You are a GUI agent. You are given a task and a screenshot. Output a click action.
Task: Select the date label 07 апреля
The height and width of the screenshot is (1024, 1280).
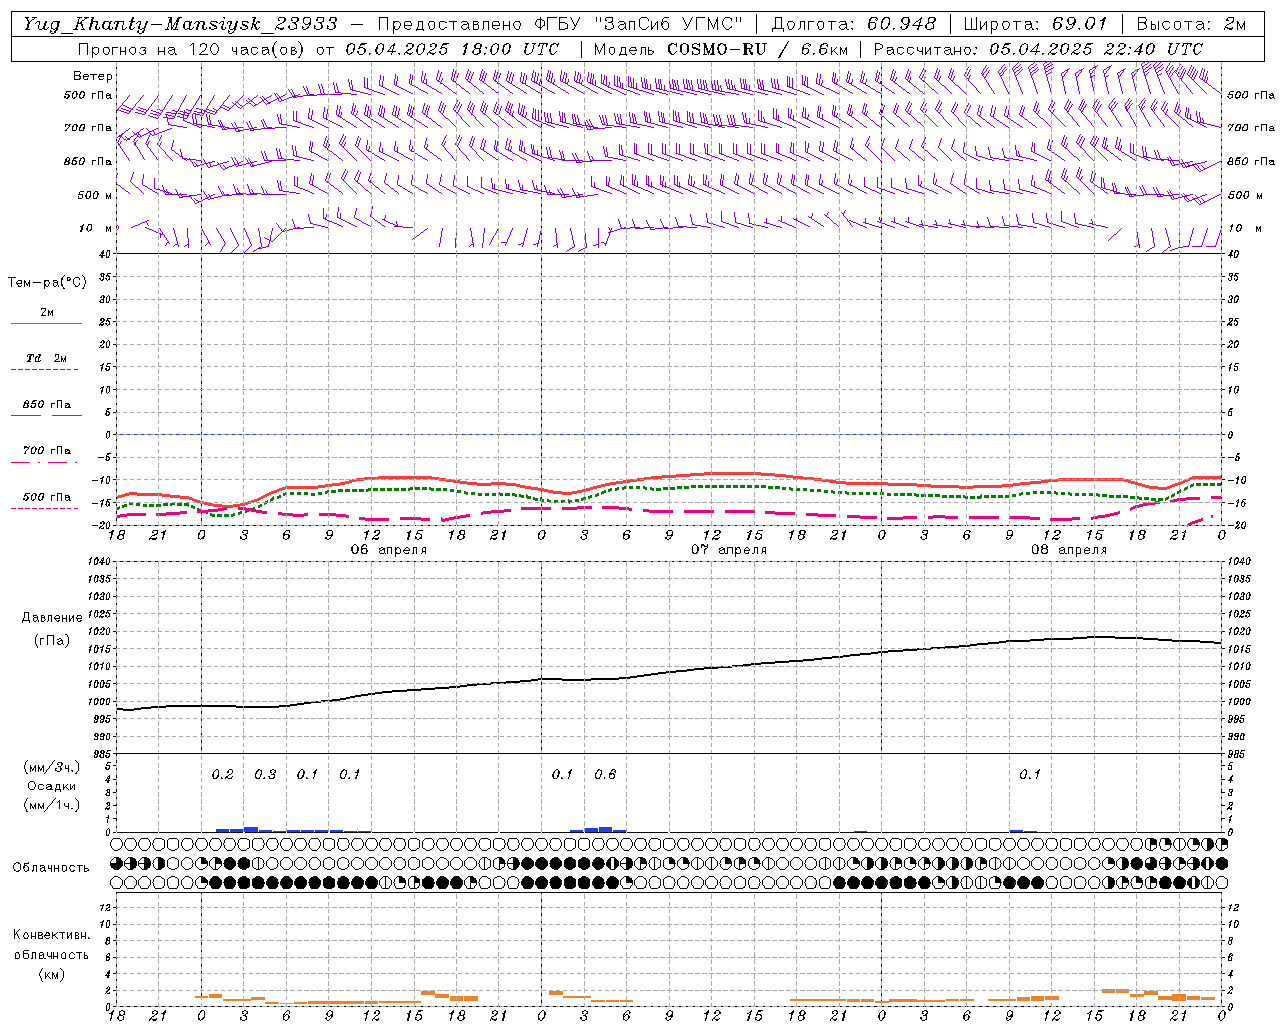click(x=729, y=550)
